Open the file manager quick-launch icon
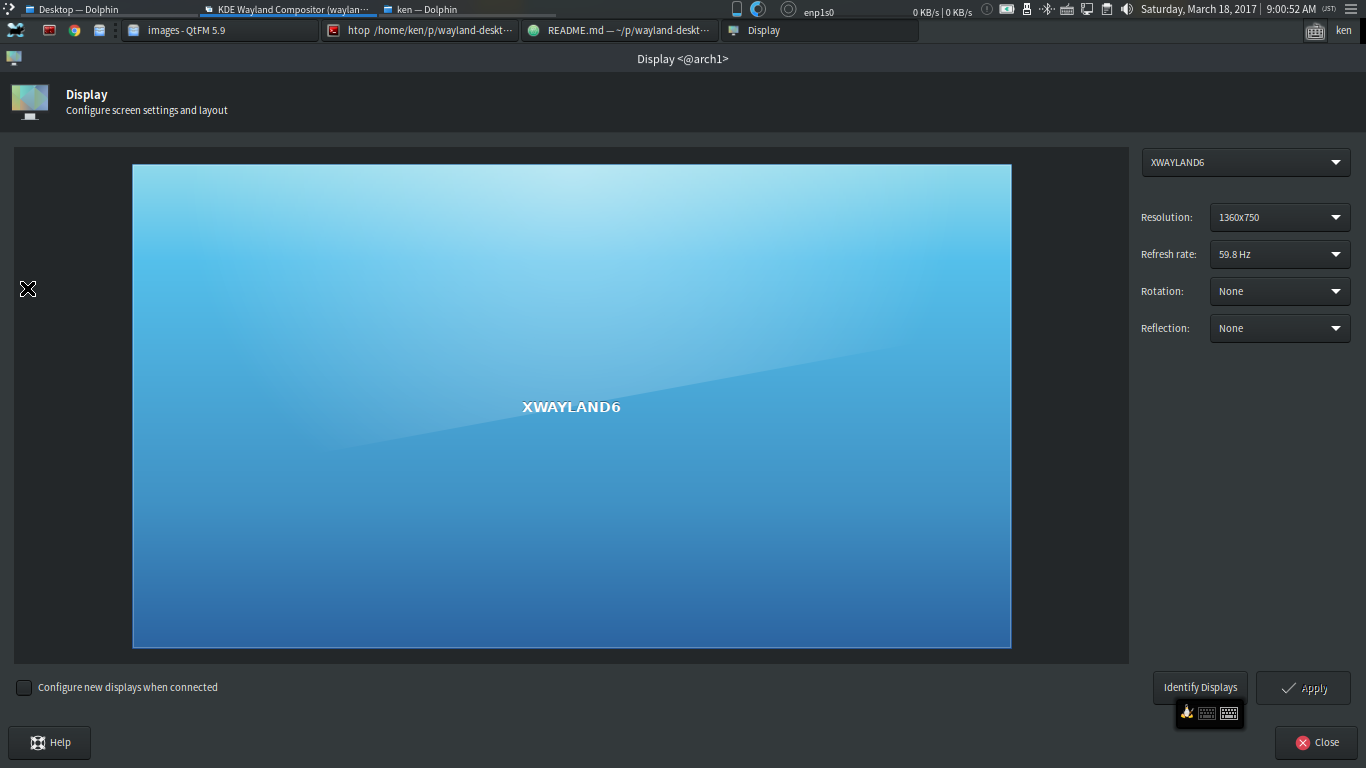Screen dimensions: 1366x768 click(99, 30)
